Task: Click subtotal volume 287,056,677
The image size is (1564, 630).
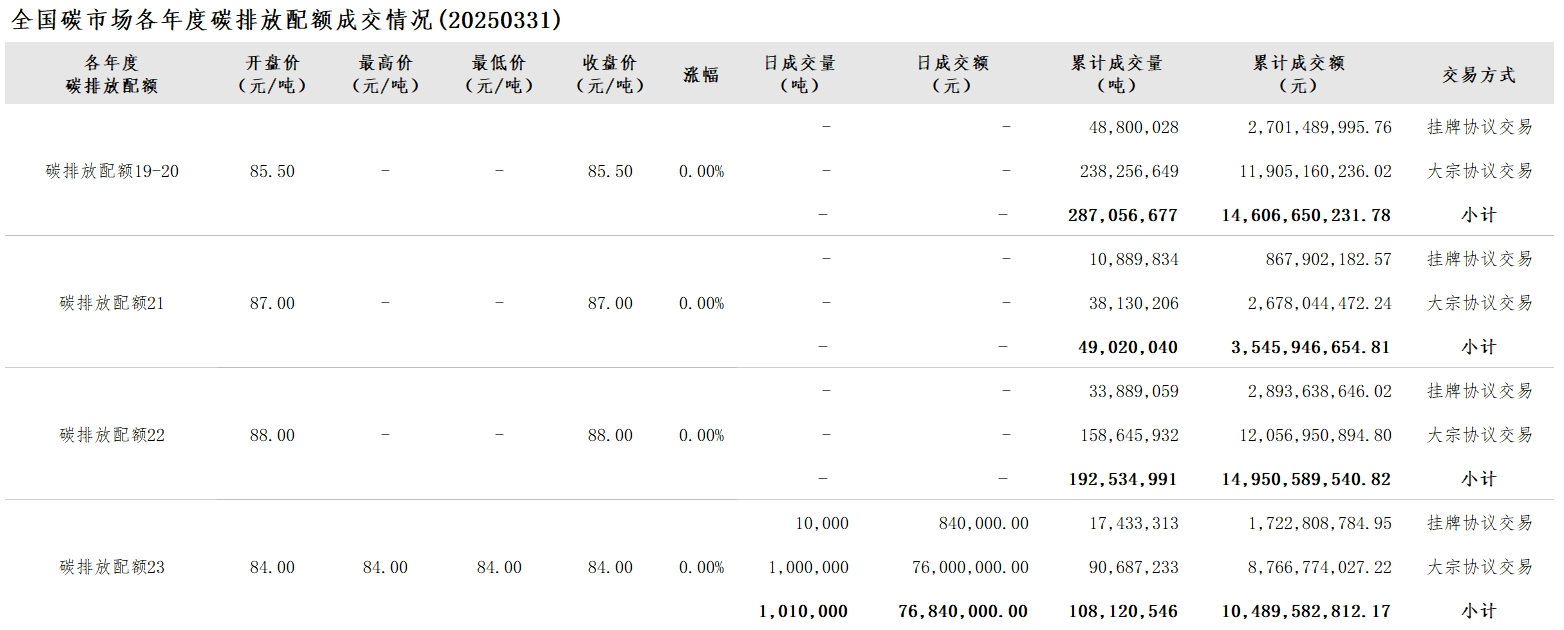Action: point(1123,215)
